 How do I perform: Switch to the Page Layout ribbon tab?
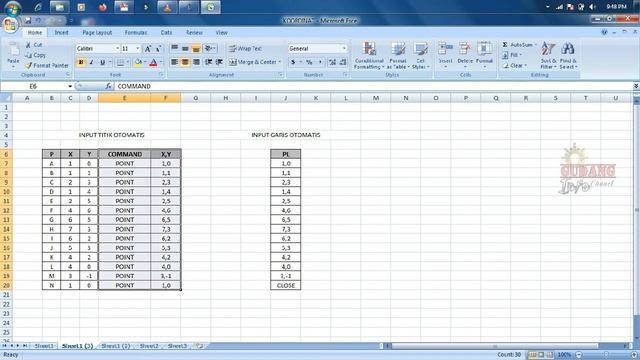click(97, 32)
